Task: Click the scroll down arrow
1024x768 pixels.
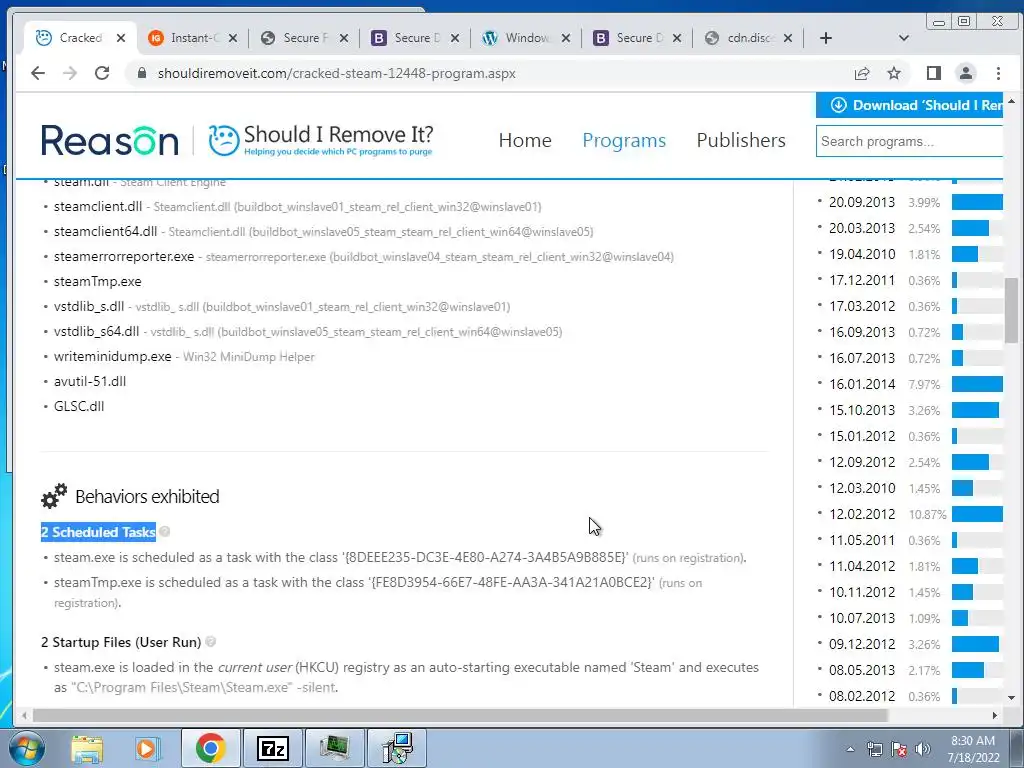Action: [x=1011, y=698]
